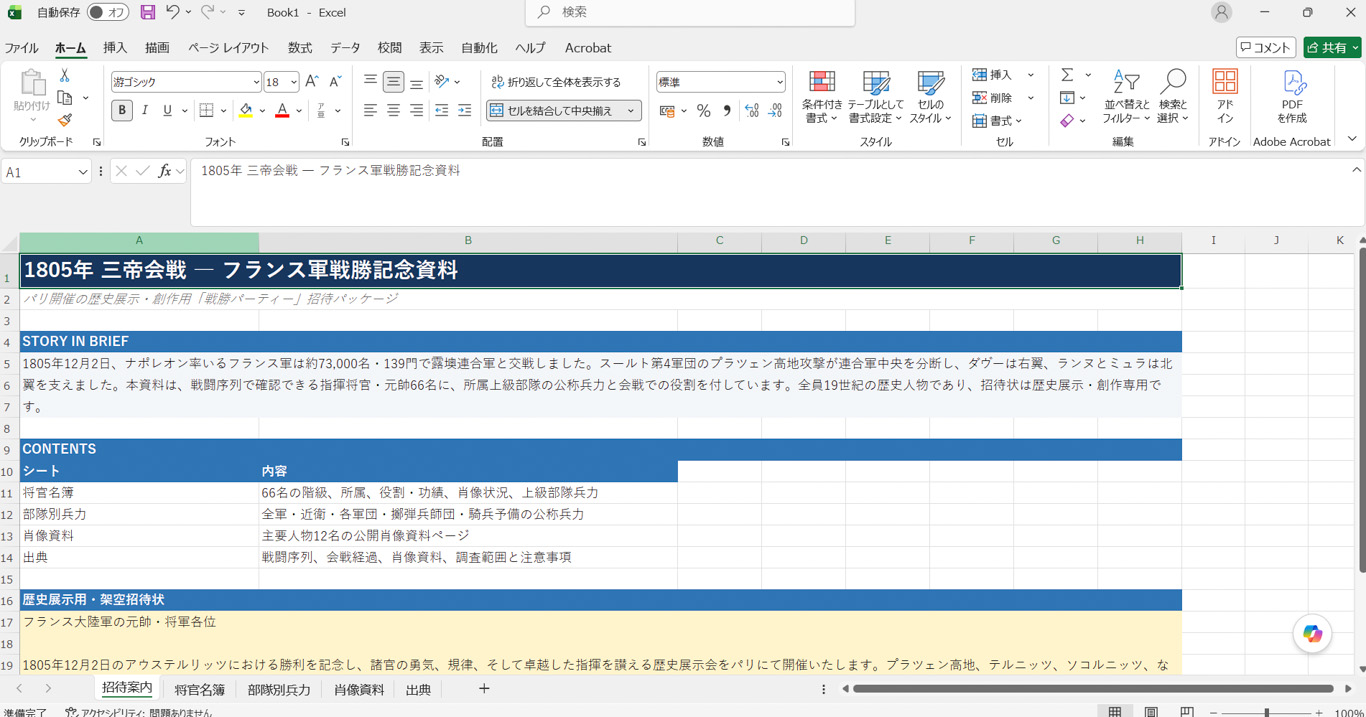Toggle wrap text (折り返して全体を表示する)
Image resolution: width=1366 pixels, height=717 pixels.
(x=556, y=82)
